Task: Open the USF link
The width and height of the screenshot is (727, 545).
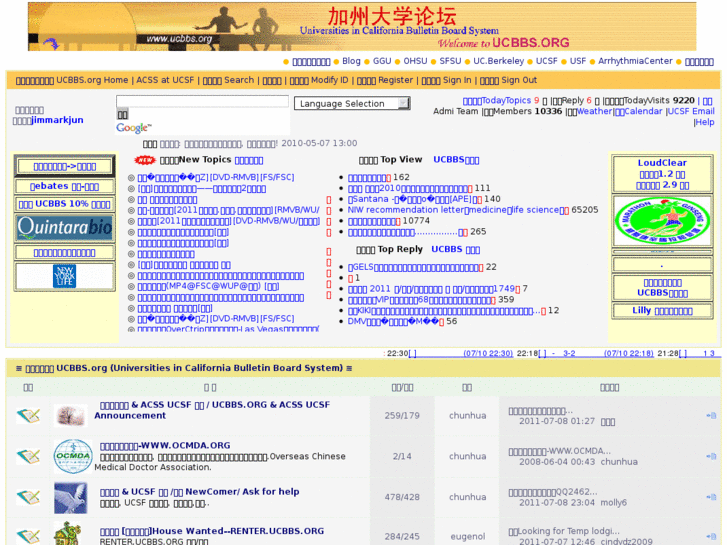Action: pyautogui.click(x=578, y=61)
